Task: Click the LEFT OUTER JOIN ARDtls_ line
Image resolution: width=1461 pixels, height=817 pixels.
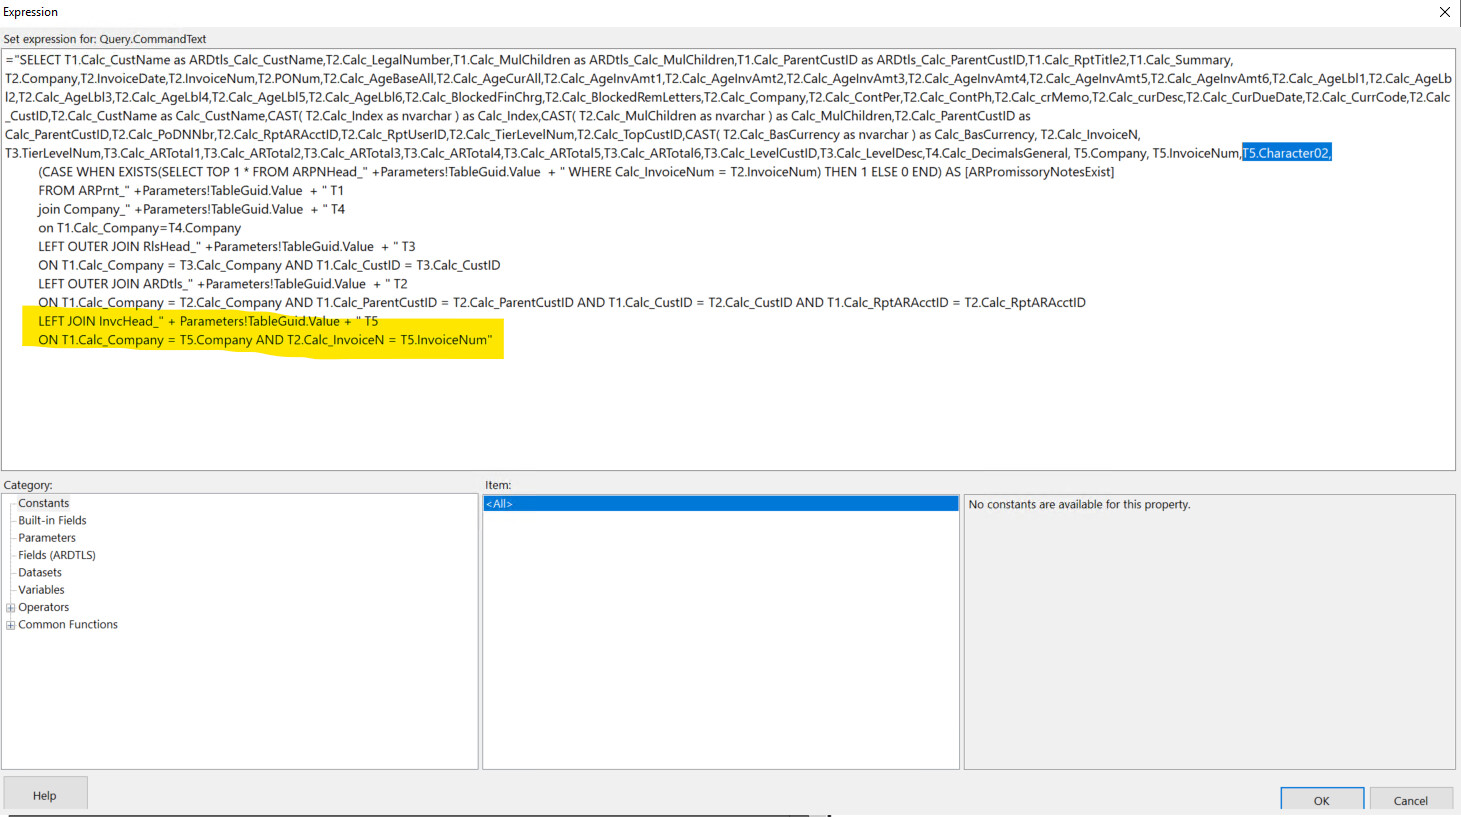Action: pyautogui.click(x=223, y=284)
